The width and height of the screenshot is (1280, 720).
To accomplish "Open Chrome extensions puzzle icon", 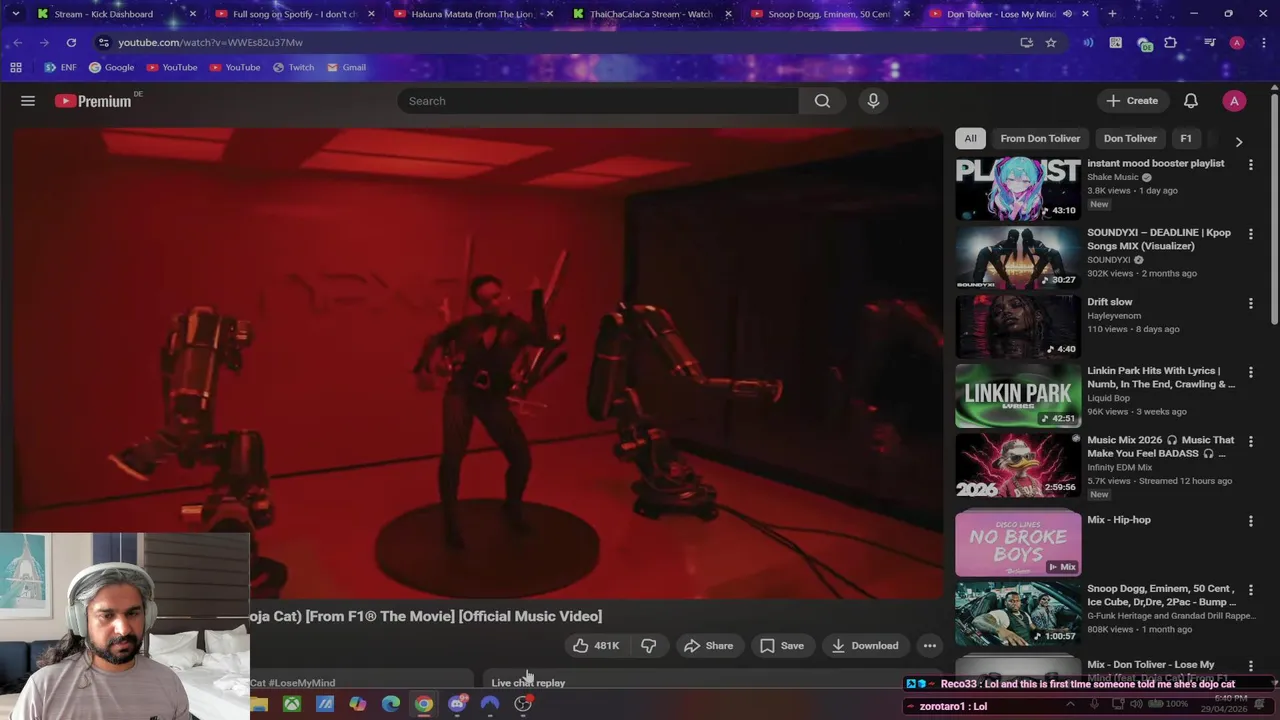I will [x=1171, y=43].
